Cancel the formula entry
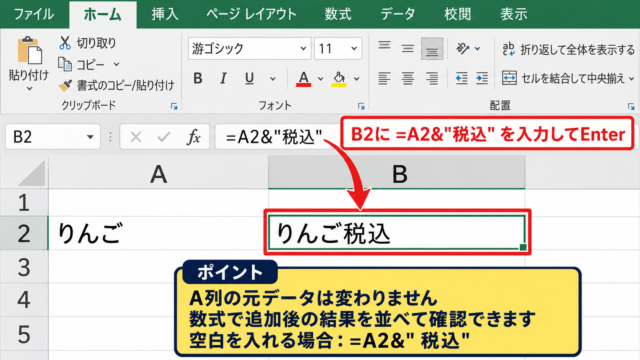Screen dimensions: 640x360 pyautogui.click(x=136, y=137)
